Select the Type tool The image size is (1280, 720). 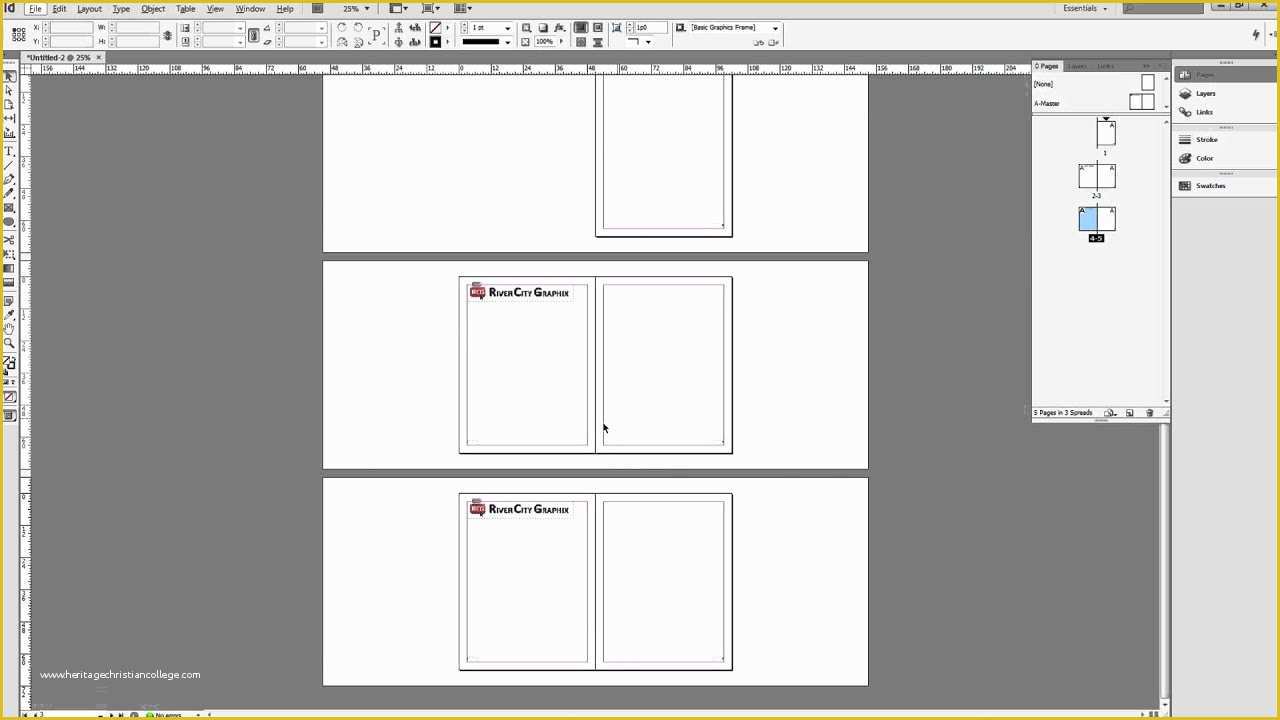[x=9, y=151]
